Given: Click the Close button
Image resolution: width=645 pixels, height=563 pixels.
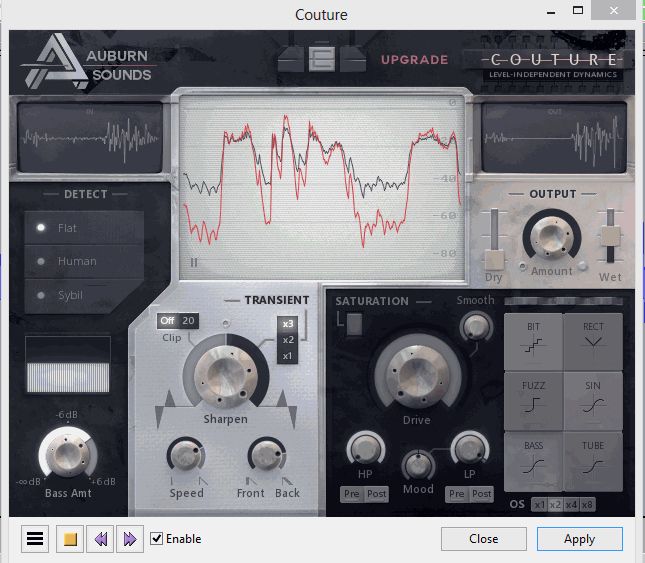Looking at the screenshot, I should [x=484, y=539].
